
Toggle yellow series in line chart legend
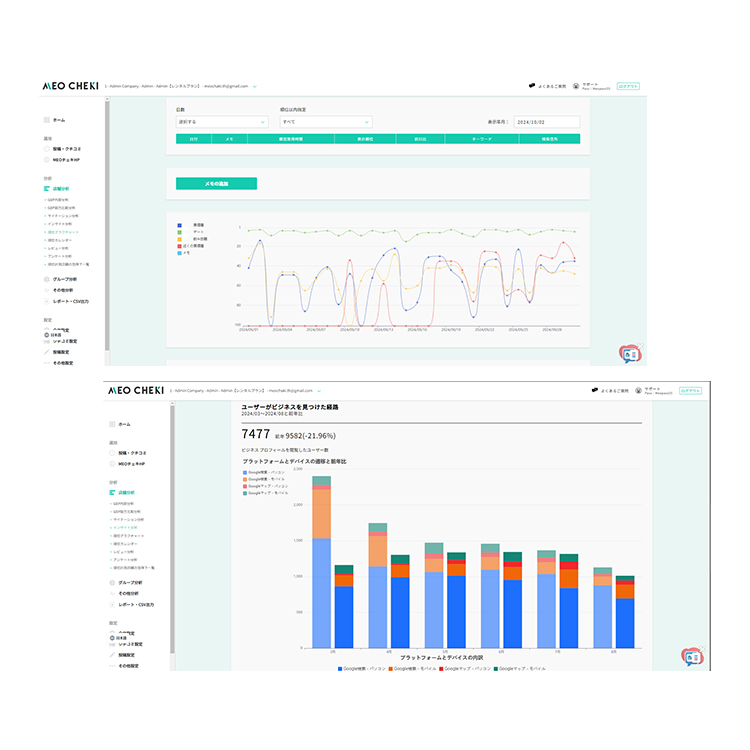(x=179, y=239)
